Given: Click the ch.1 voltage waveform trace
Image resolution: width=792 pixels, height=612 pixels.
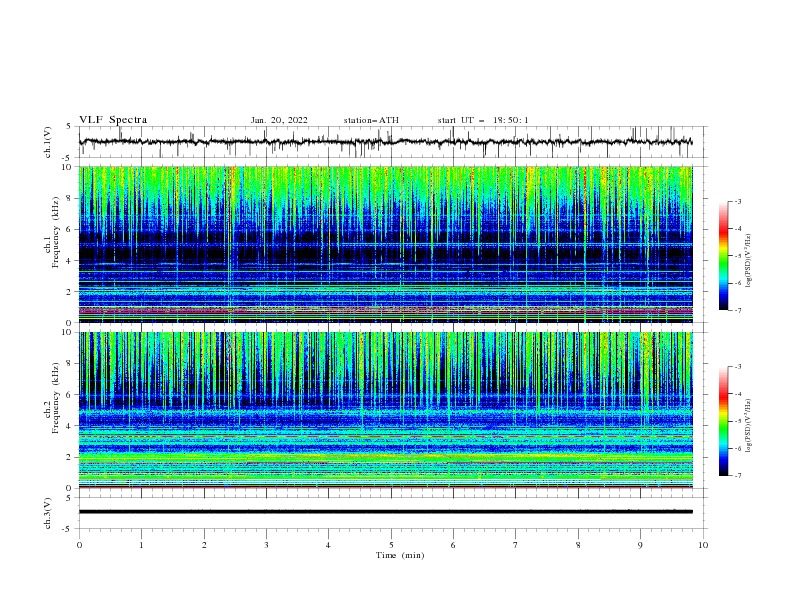Looking at the screenshot, I should 385,142.
